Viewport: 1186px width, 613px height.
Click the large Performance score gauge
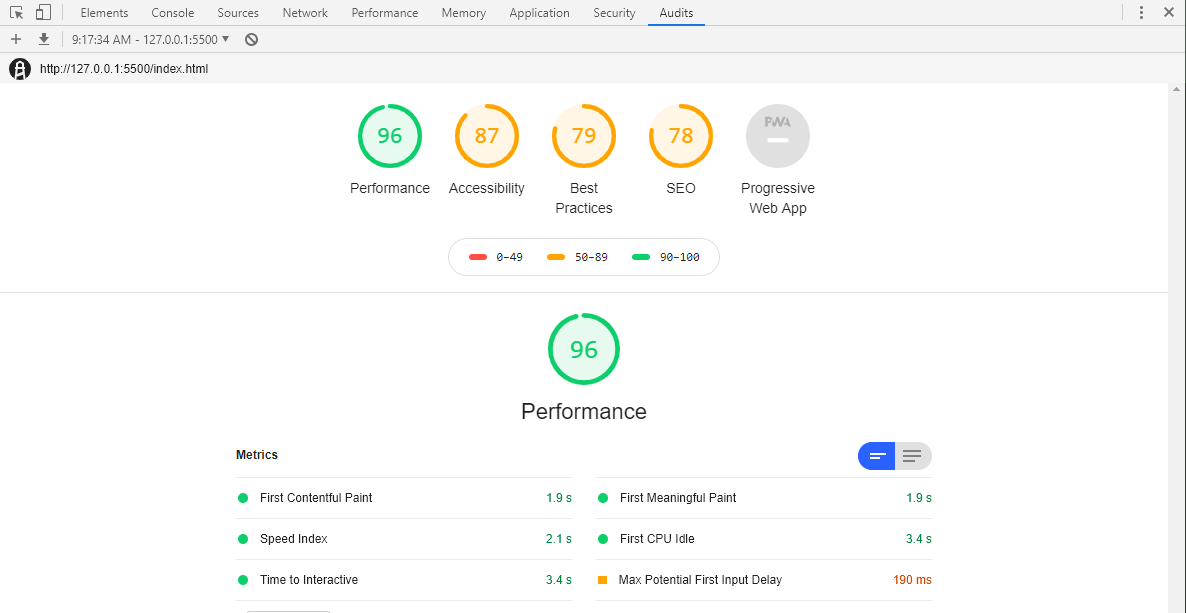pyautogui.click(x=584, y=349)
